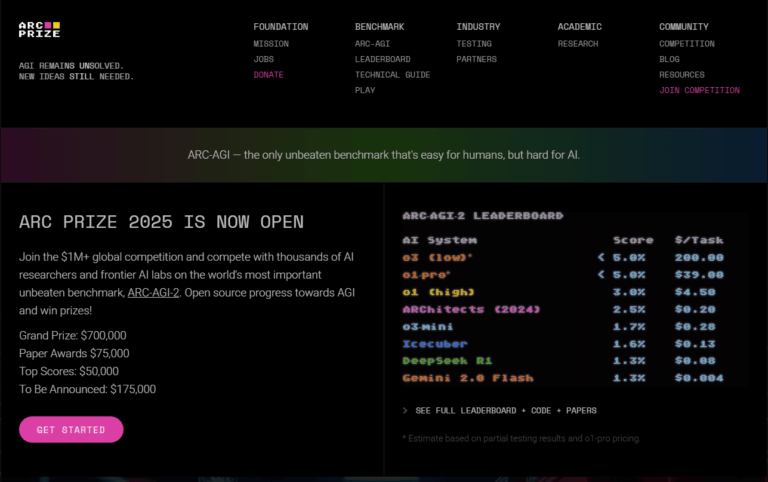Open the Resources link

681,75
